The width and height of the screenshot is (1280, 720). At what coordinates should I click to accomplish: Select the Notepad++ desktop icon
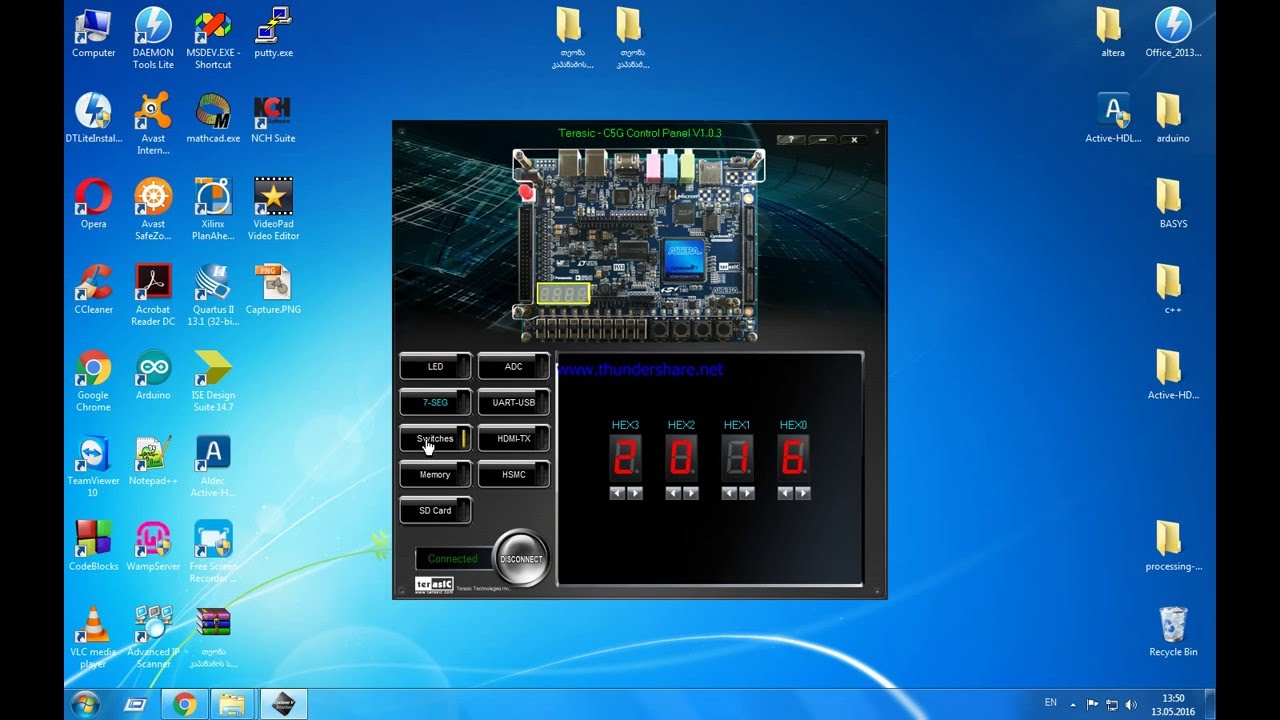point(153,461)
